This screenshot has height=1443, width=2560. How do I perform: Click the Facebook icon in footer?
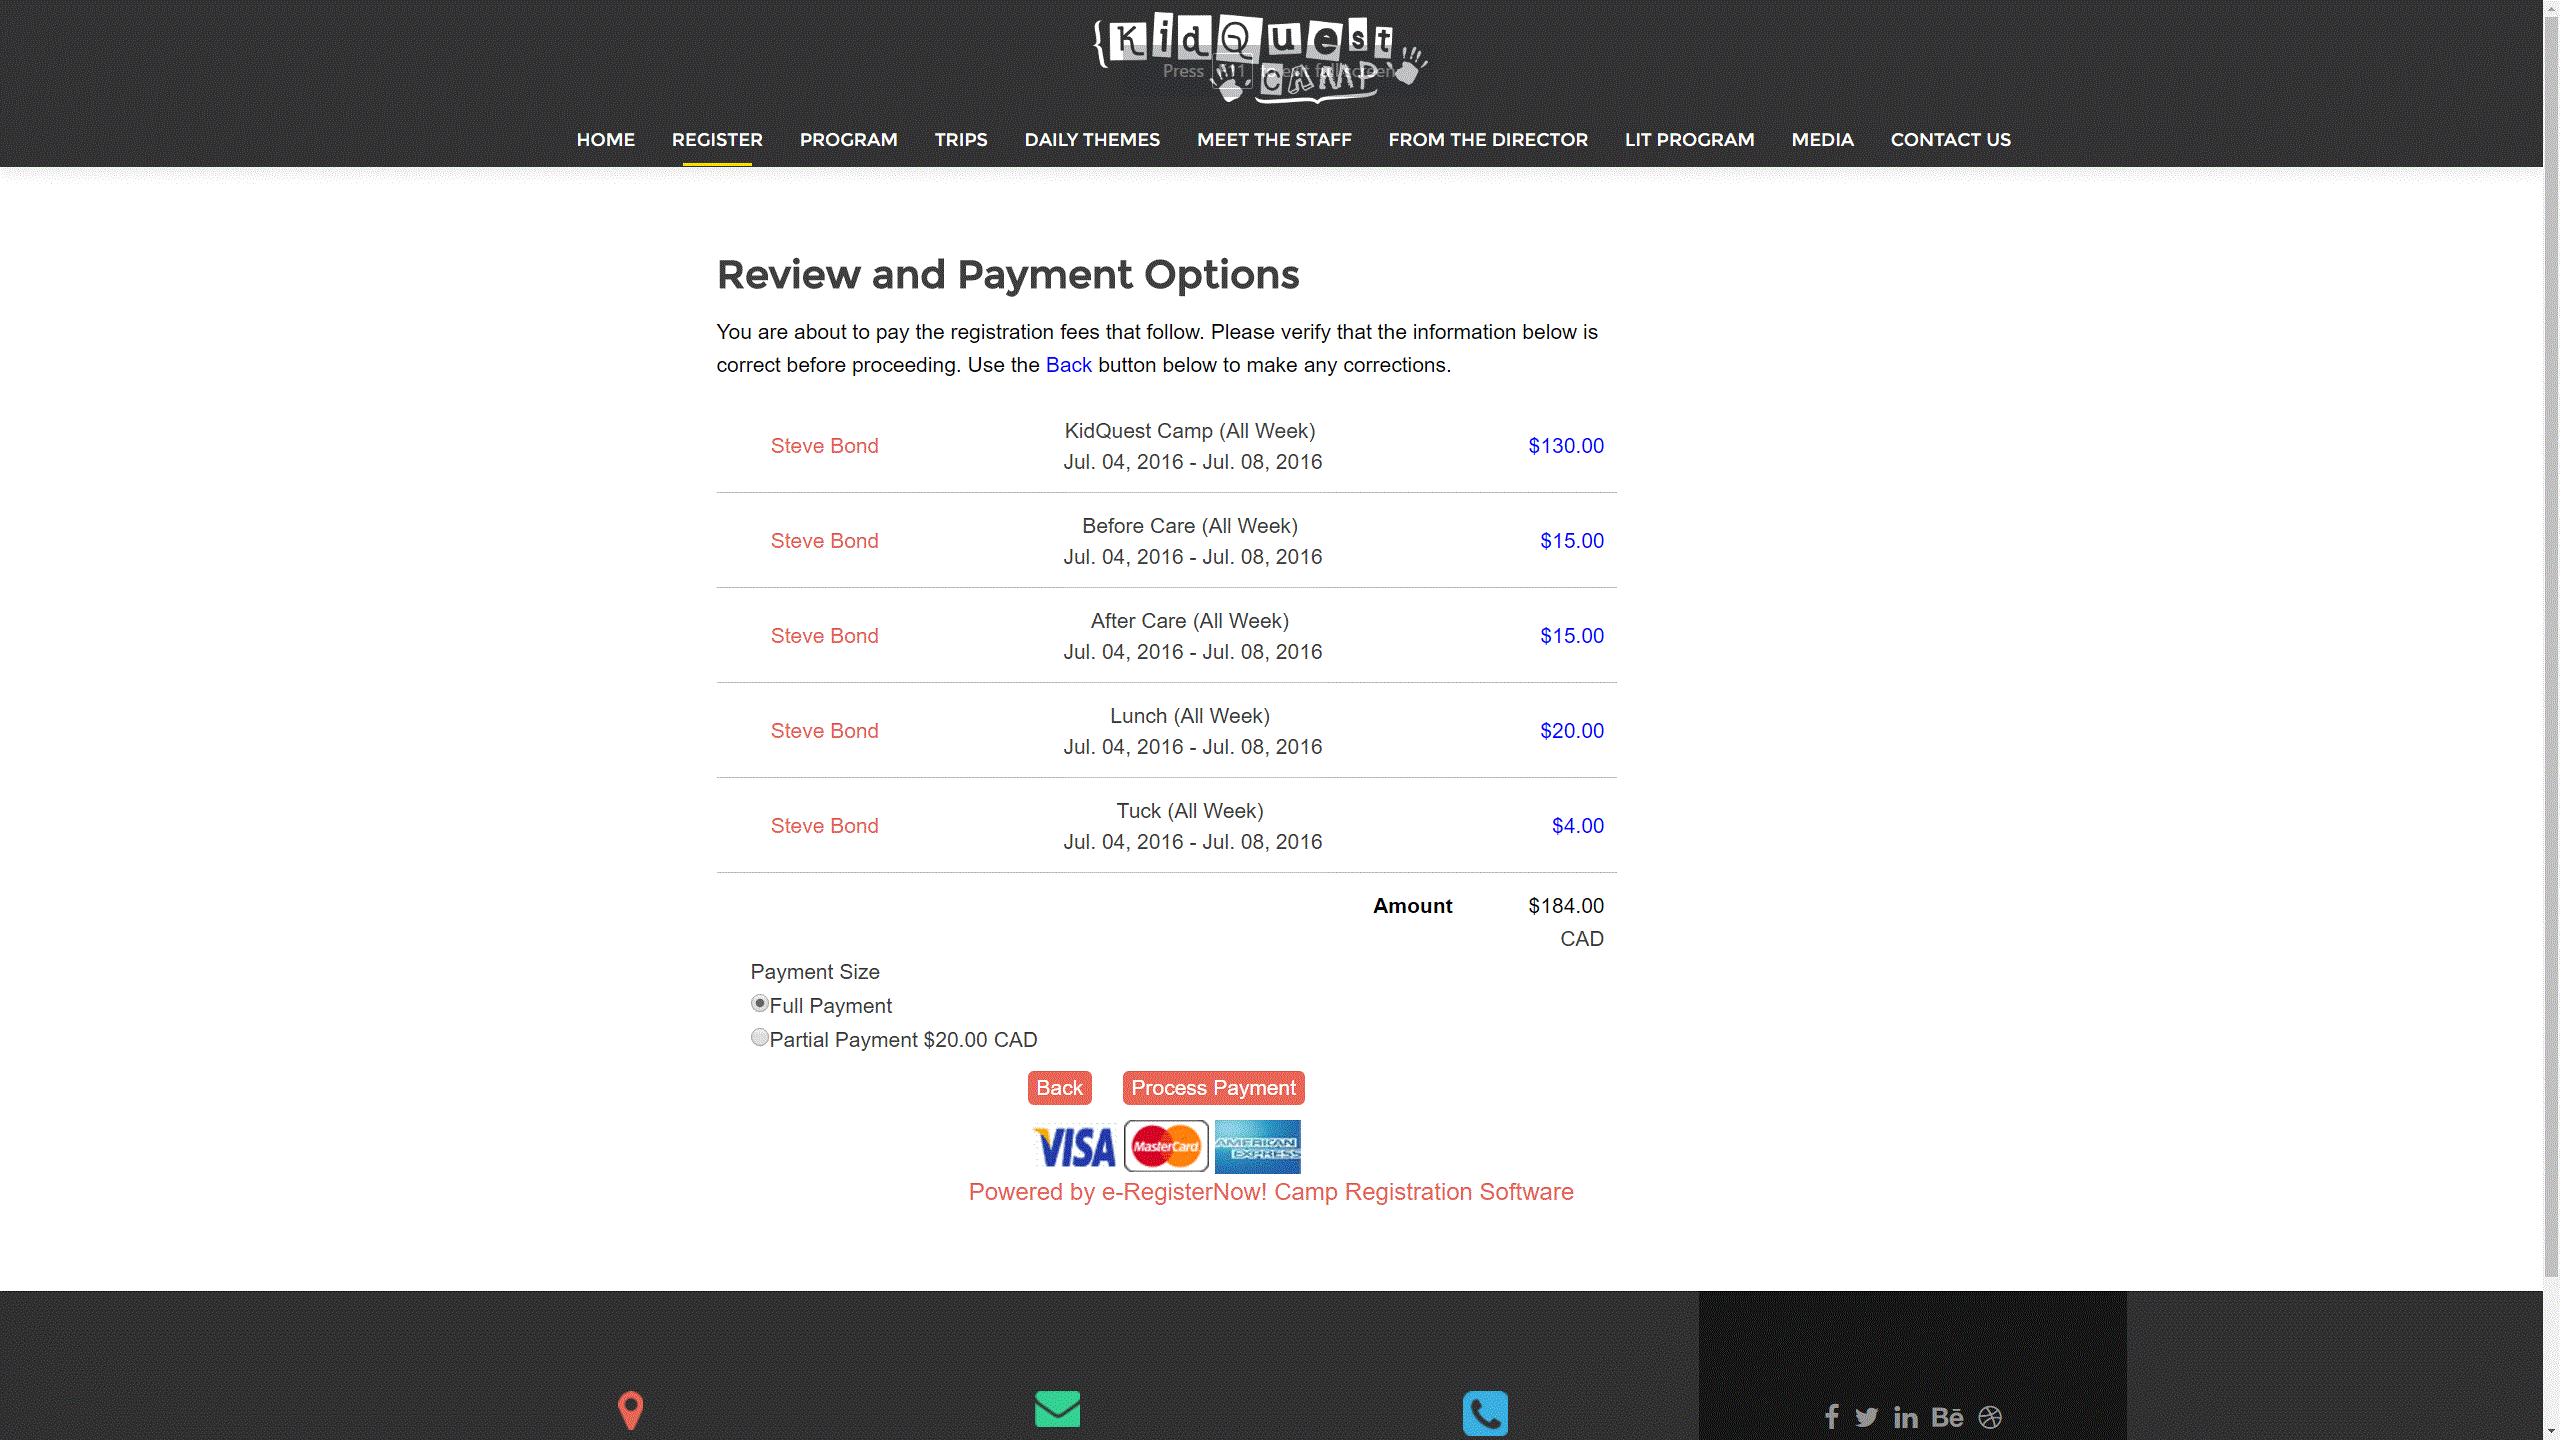(1831, 1417)
